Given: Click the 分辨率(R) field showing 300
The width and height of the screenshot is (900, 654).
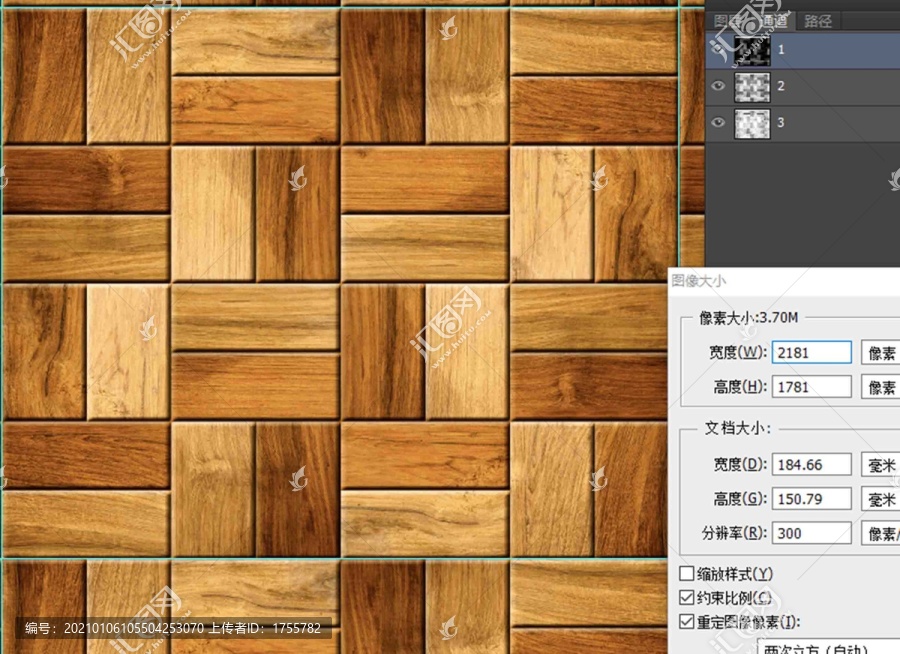Looking at the screenshot, I should pos(812,533).
